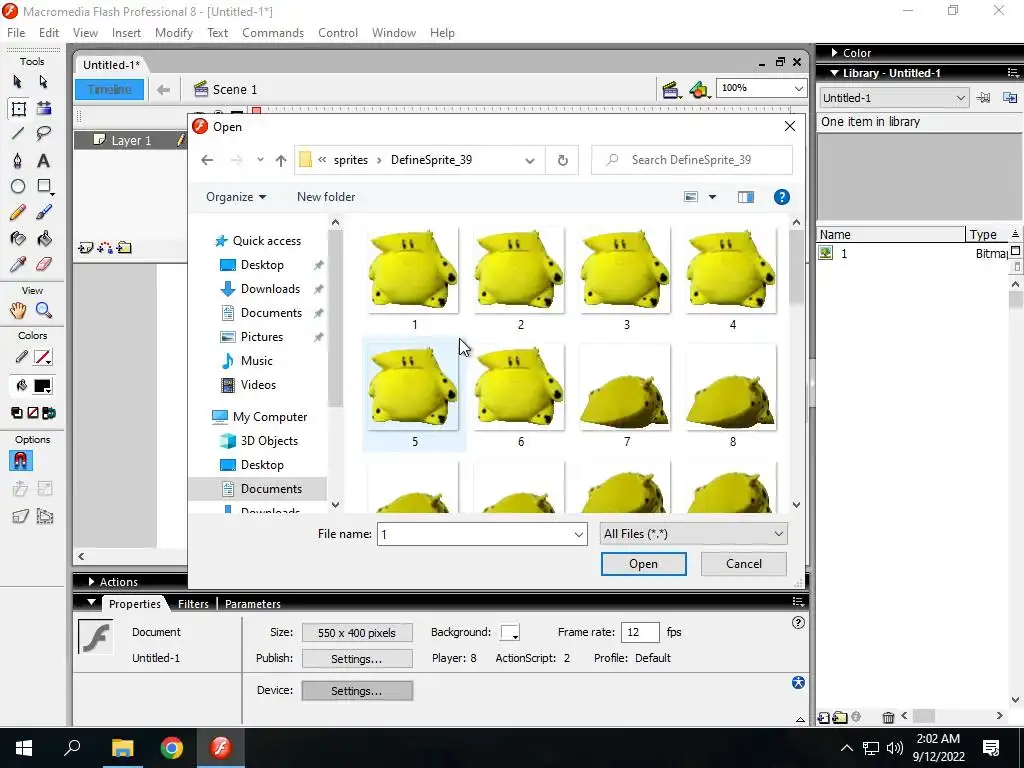Switch to the Parameters tab
Image resolution: width=1024 pixels, height=768 pixels.
[x=253, y=604]
